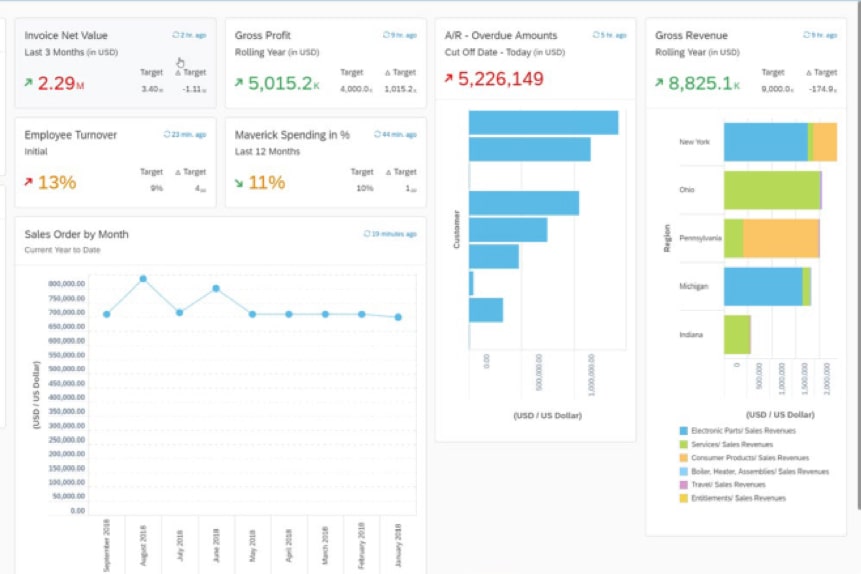The width and height of the screenshot is (861, 574).
Task: Click topmost bar in A/R Overdue chart
Action: coord(543,123)
